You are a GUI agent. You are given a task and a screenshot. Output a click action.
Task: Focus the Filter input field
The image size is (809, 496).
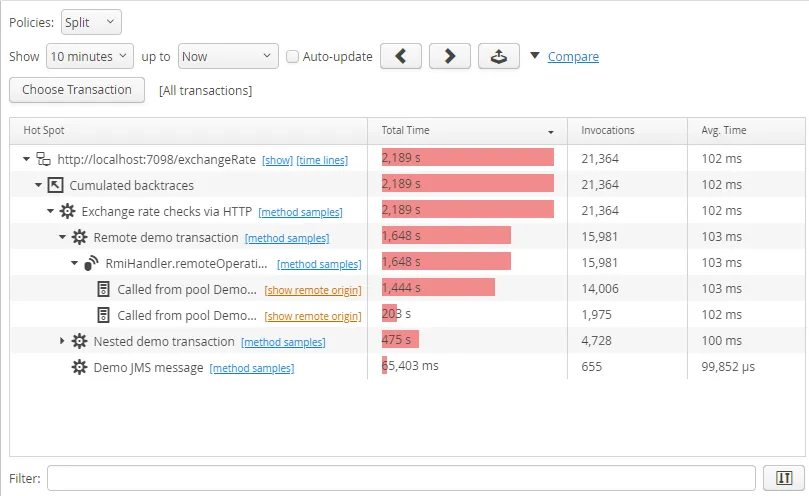(401, 478)
